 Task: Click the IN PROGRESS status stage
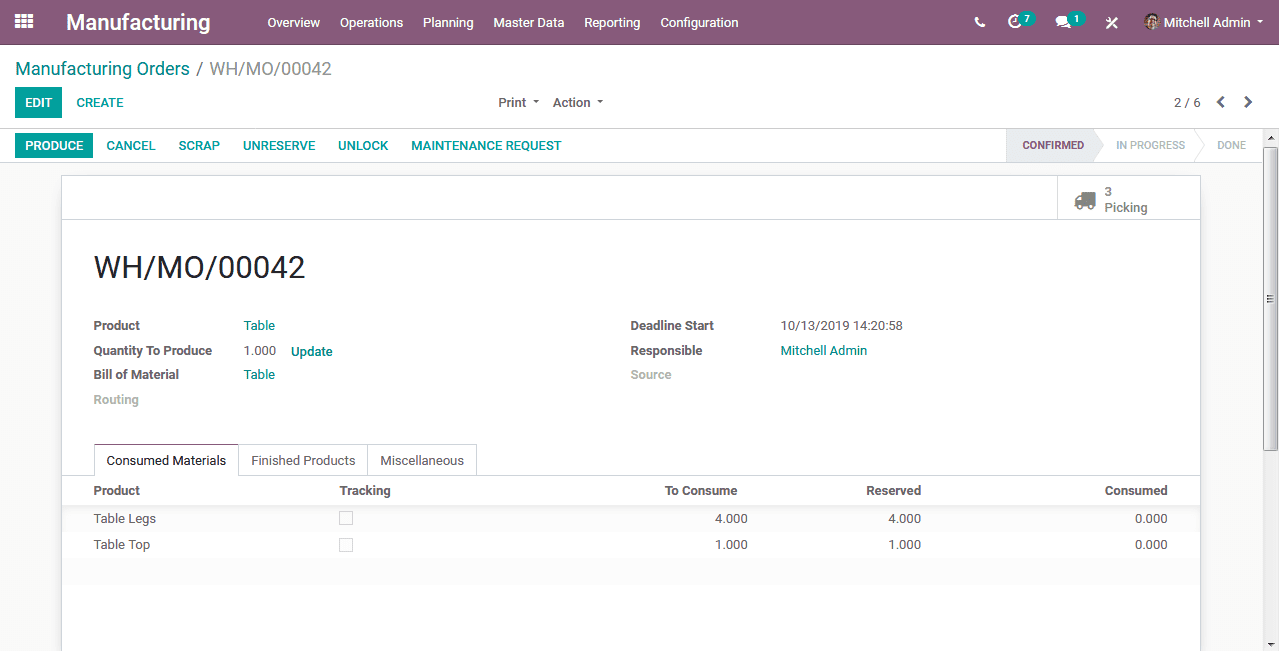point(1150,145)
